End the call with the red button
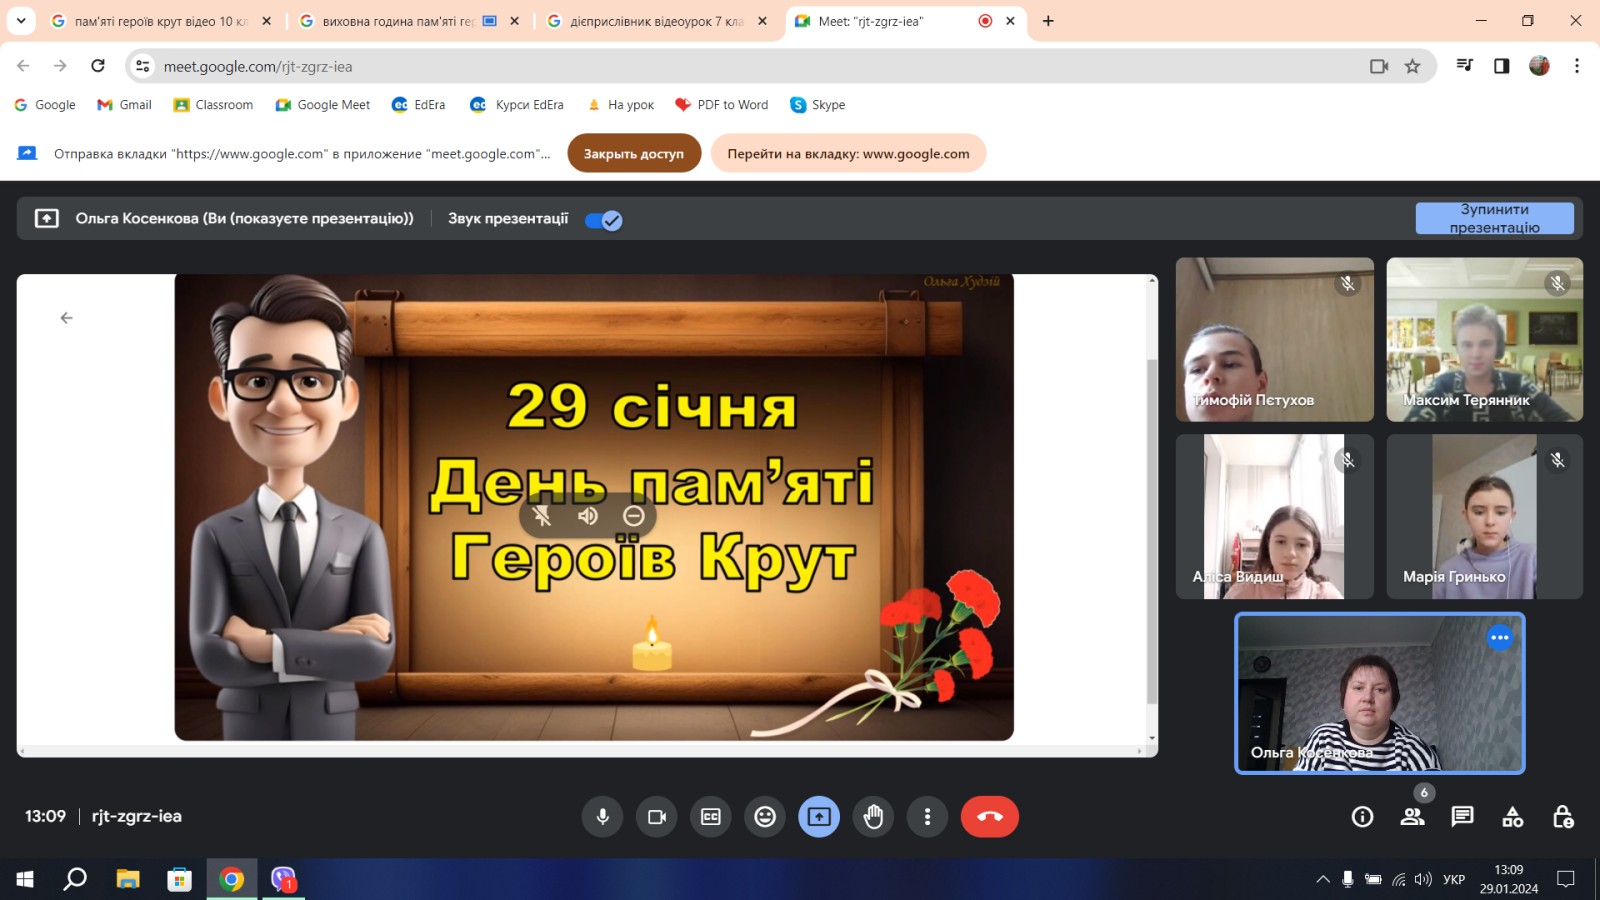This screenshot has height=900, width=1600. pyautogui.click(x=989, y=817)
